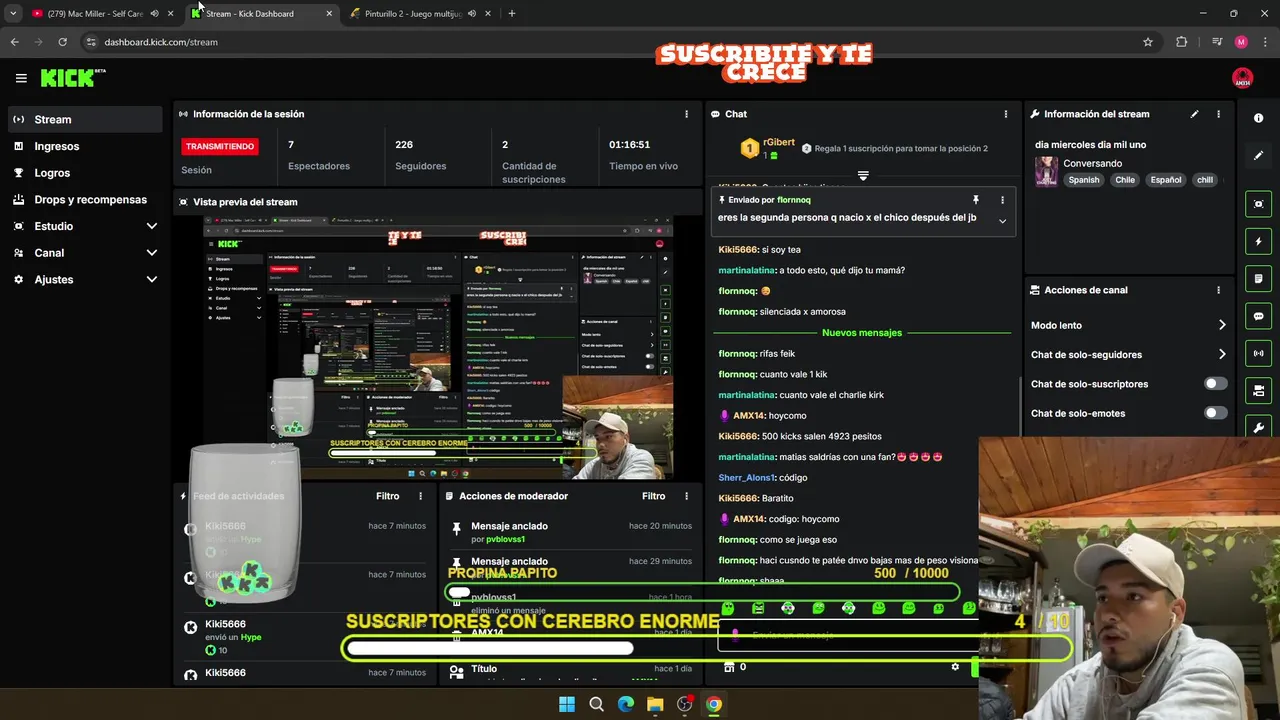1280x720 pixels.
Task: Open Información del stream options menu
Action: (1218, 114)
